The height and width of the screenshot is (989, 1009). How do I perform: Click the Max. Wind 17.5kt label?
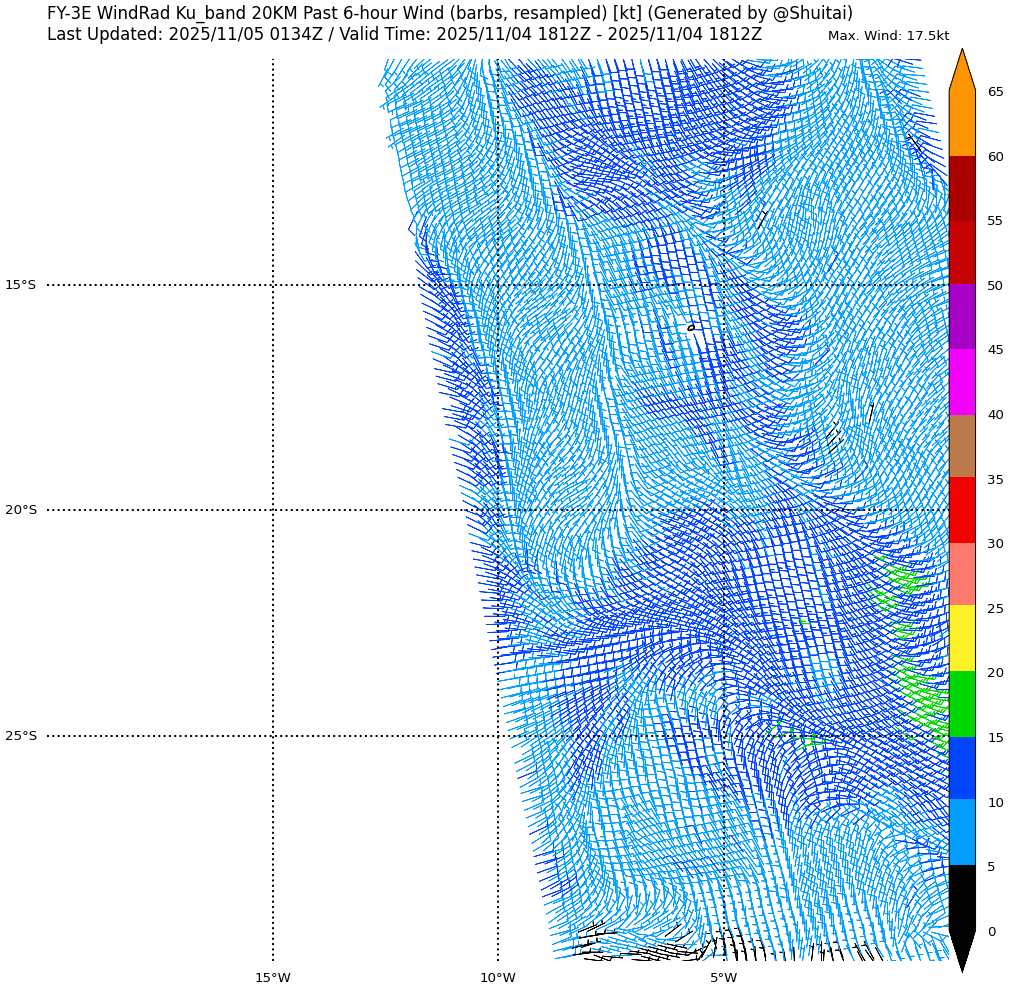tap(888, 36)
